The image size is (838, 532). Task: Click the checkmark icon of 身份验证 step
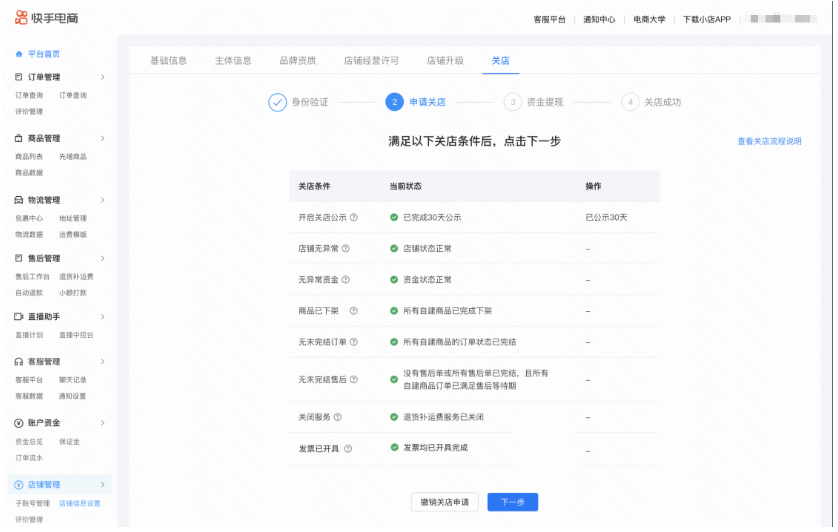(x=277, y=102)
